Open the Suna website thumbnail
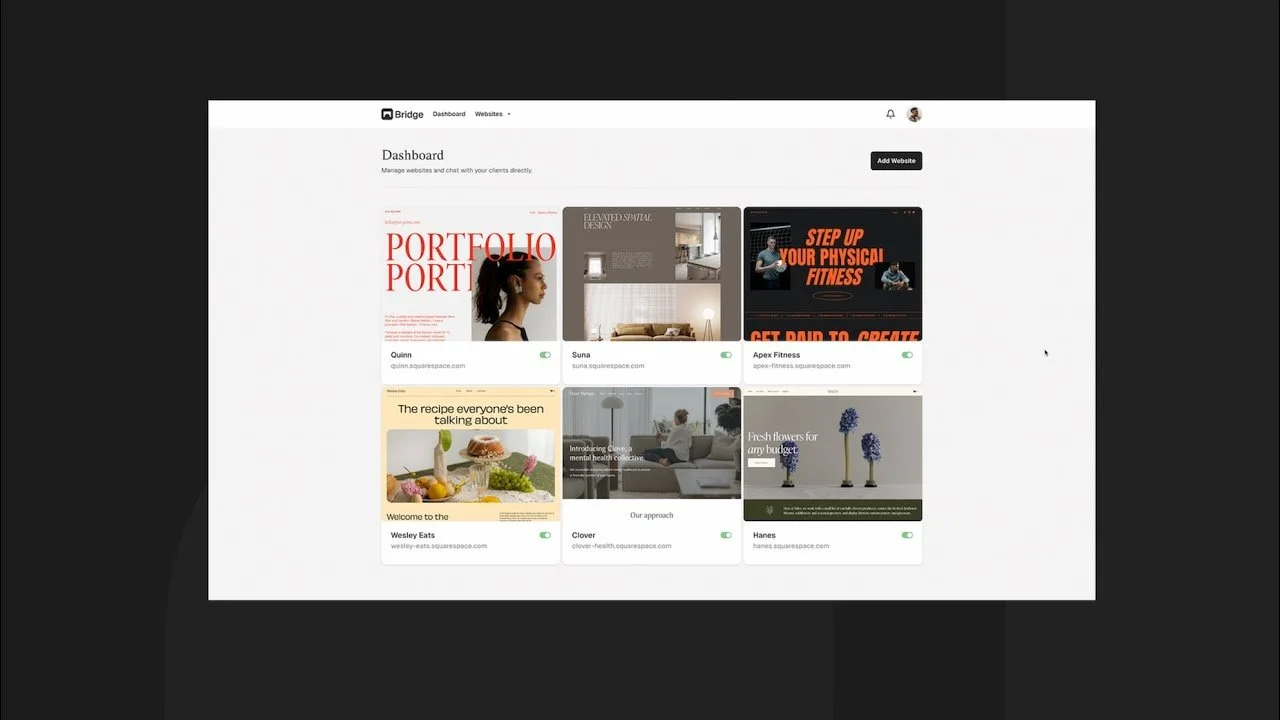The width and height of the screenshot is (1280, 720). [x=651, y=274]
